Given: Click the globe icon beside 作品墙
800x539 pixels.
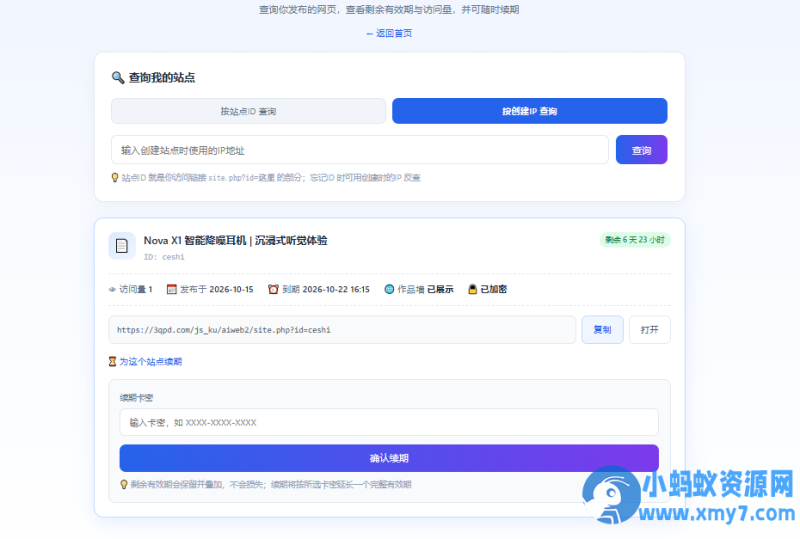Looking at the screenshot, I should (x=389, y=289).
